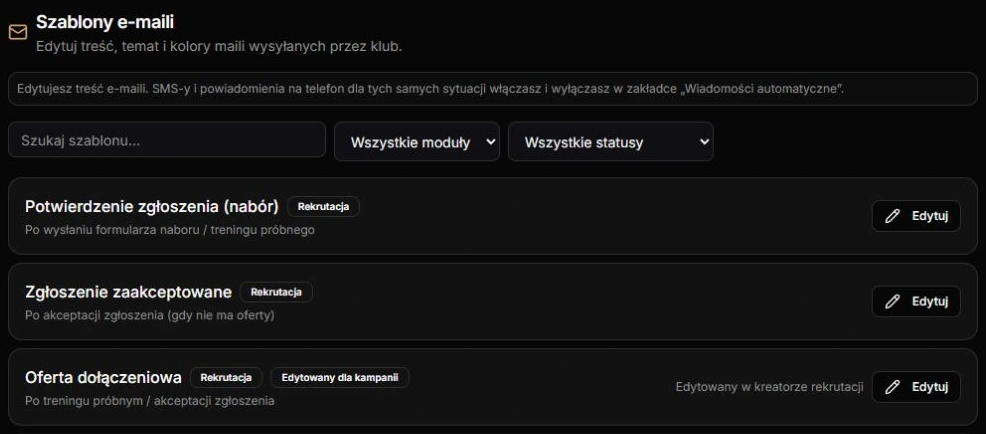Click the pencil icon for Oferta dołączeniowa
The width and height of the screenshot is (986, 434).
892,387
